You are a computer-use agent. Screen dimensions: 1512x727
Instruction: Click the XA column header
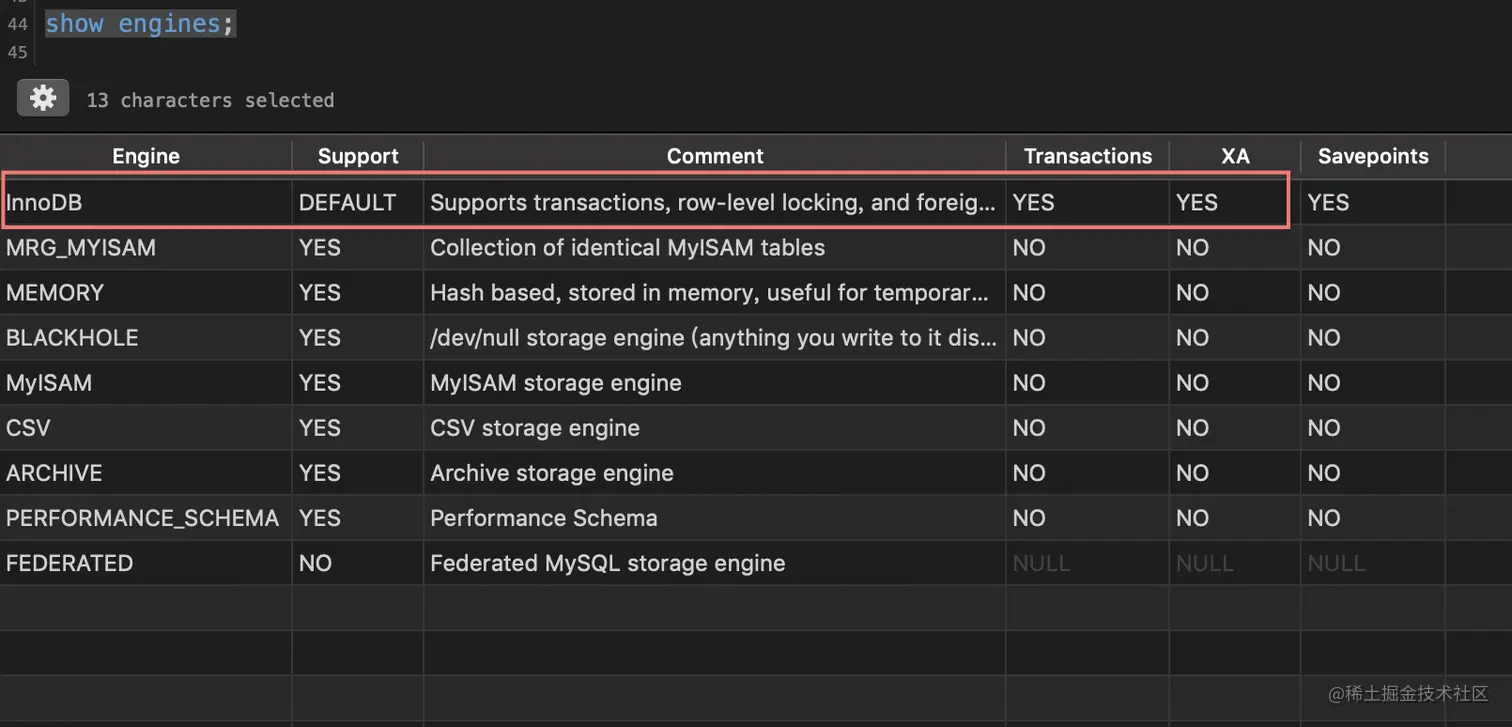[x=1235, y=156]
